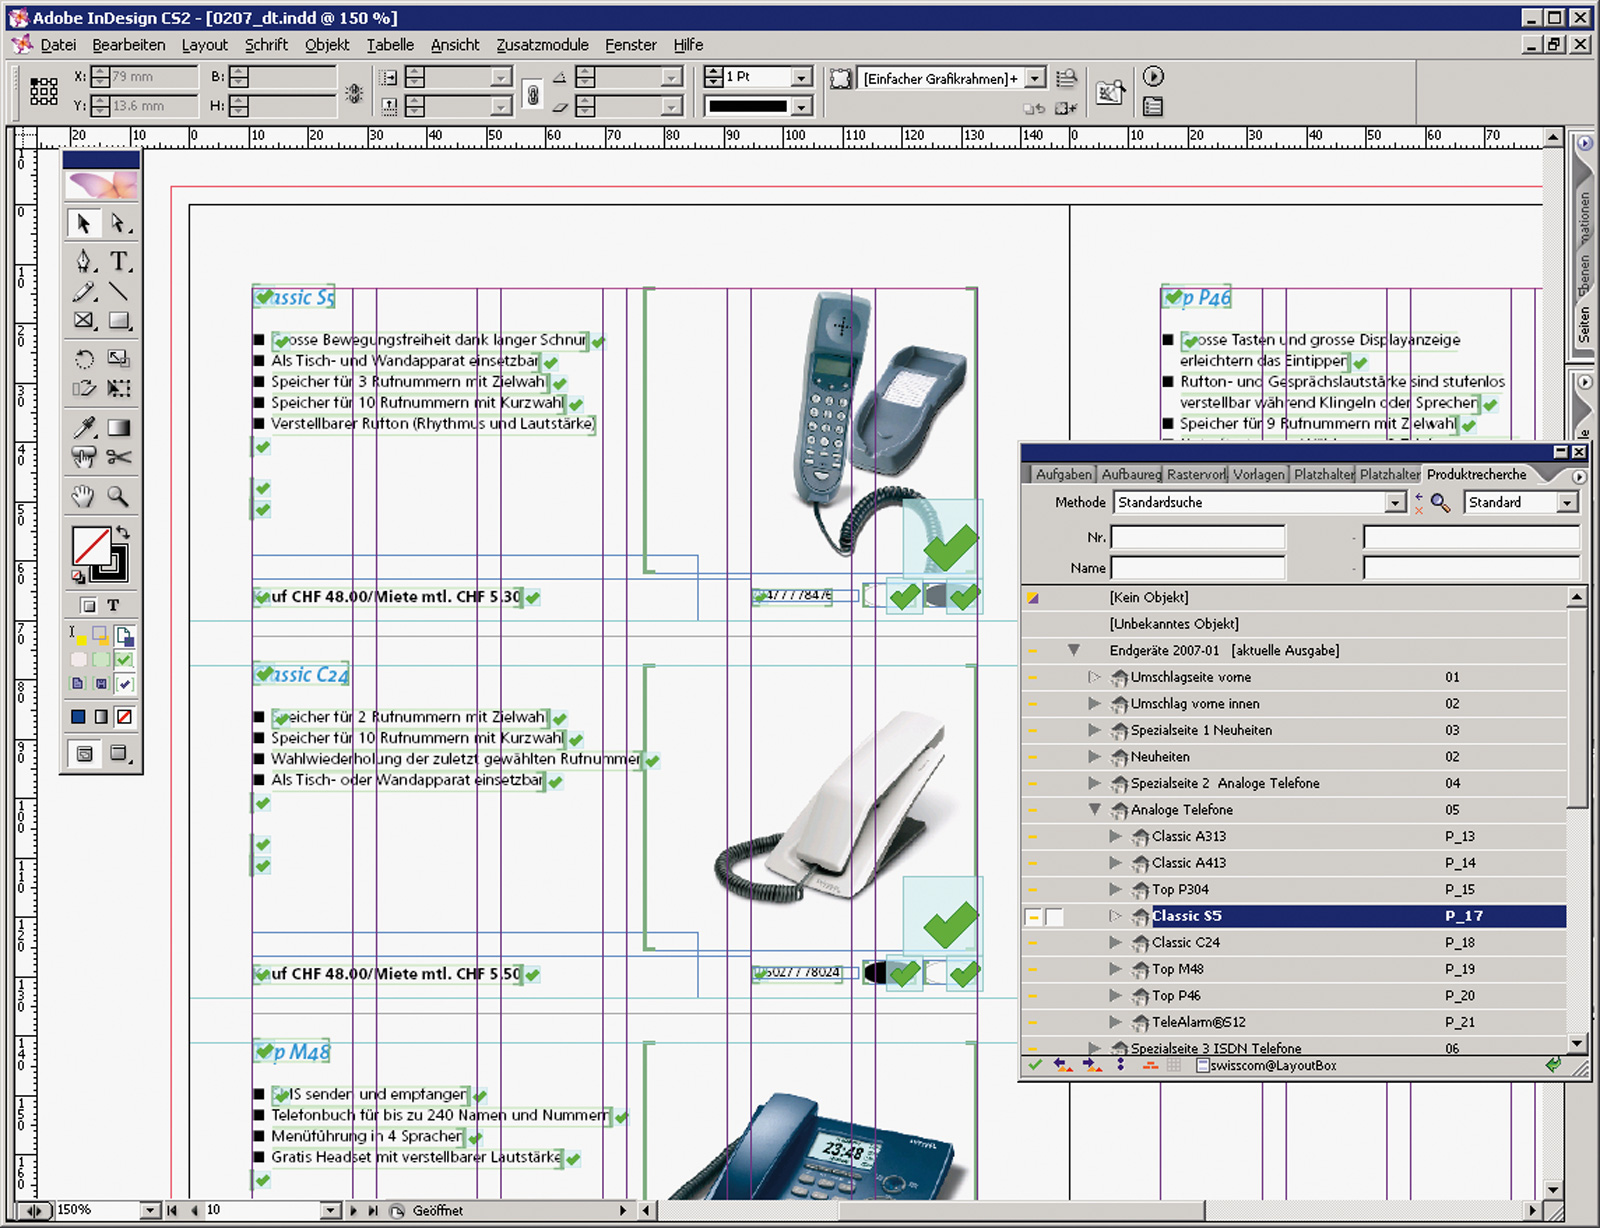Activate the Eyedropper tool
The width and height of the screenshot is (1600, 1228).
tap(85, 428)
